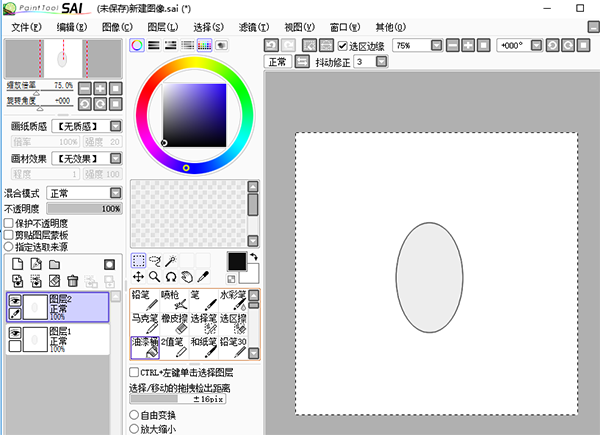The image size is (600, 435).
Task: Enable the 保护不透明度 checkbox
Action: (9, 223)
